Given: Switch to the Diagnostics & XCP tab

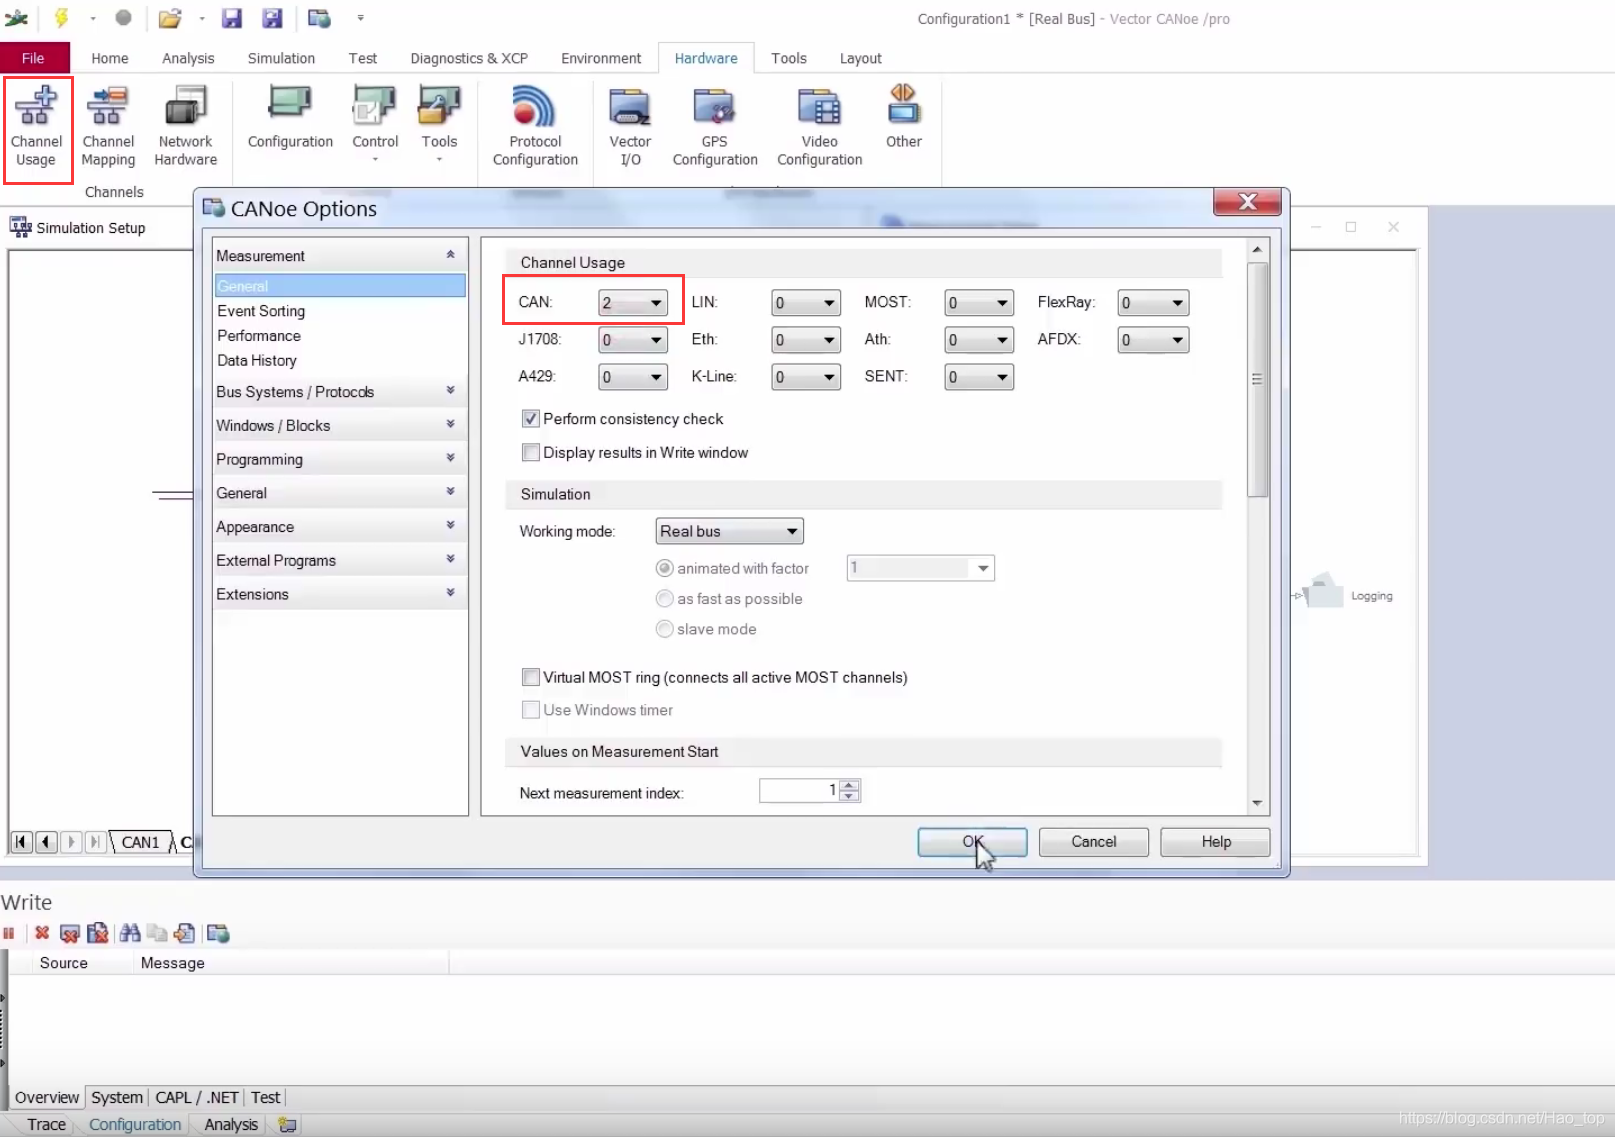Looking at the screenshot, I should [x=469, y=58].
